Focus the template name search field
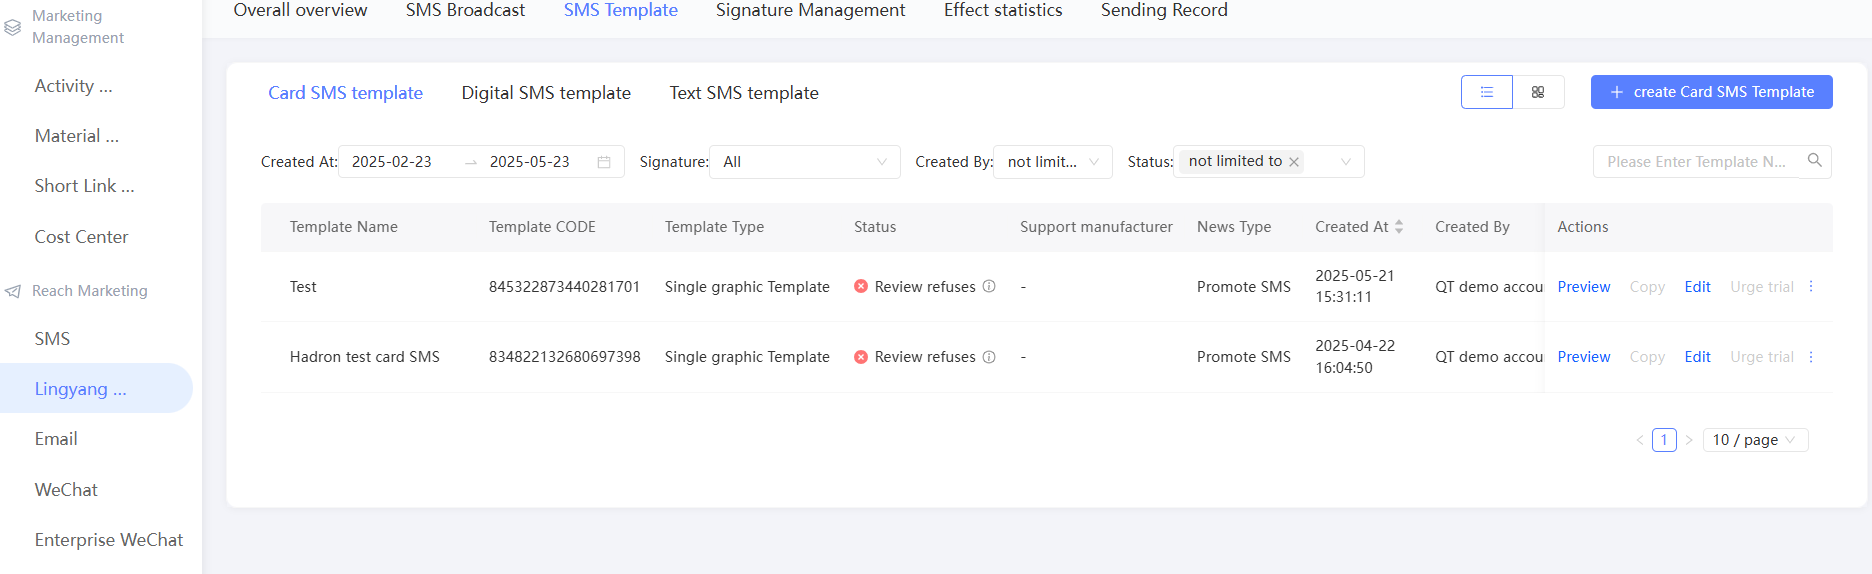The height and width of the screenshot is (574, 1872). (x=1696, y=162)
